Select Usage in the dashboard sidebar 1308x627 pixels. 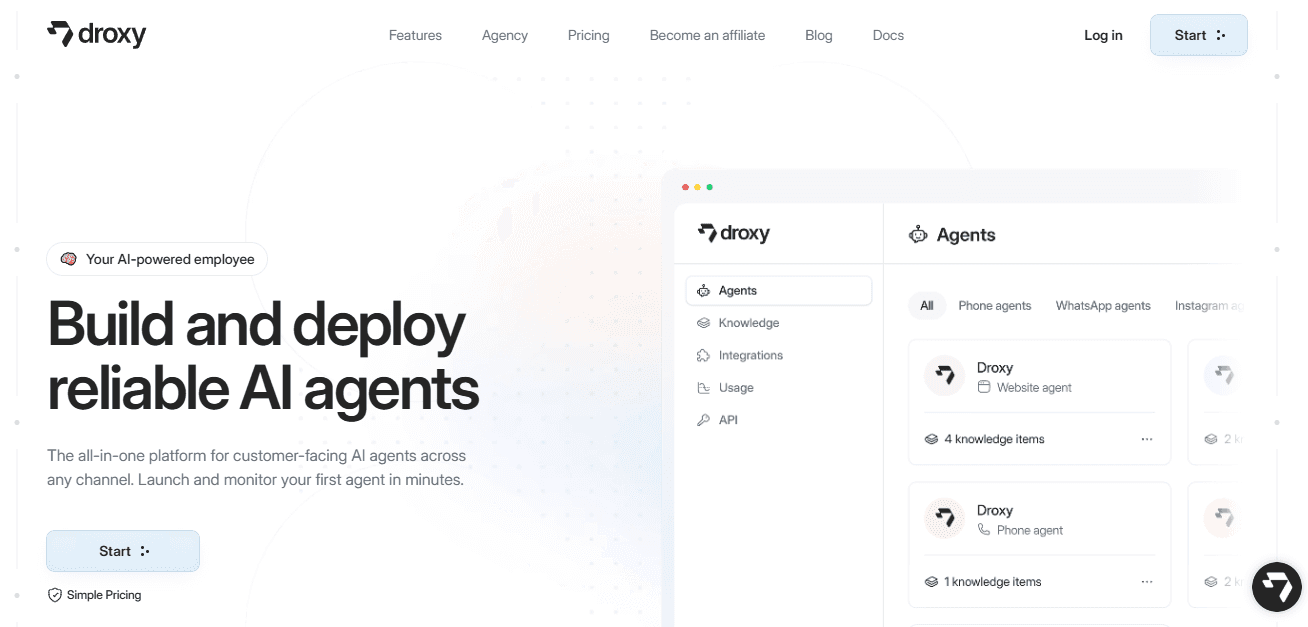[736, 388]
